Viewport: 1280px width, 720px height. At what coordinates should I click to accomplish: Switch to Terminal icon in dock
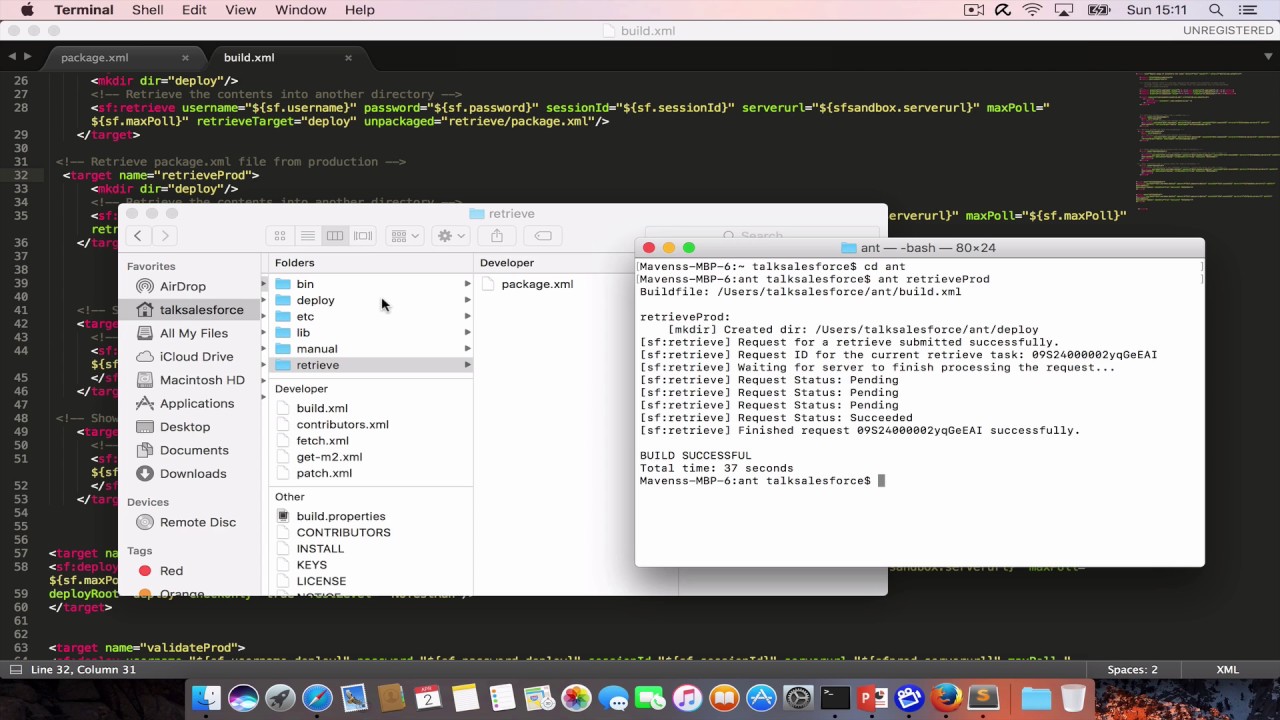click(835, 698)
